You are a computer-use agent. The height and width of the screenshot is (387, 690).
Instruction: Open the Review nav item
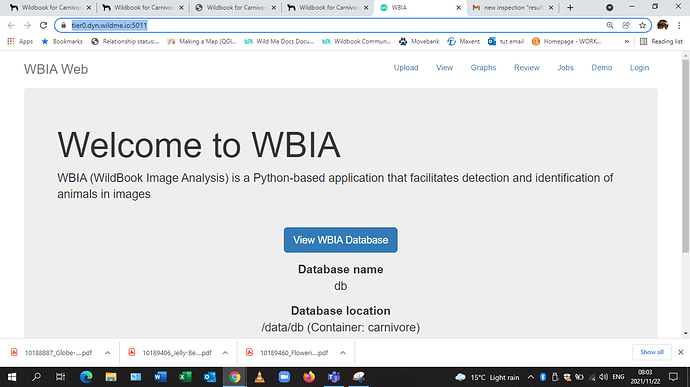point(527,67)
